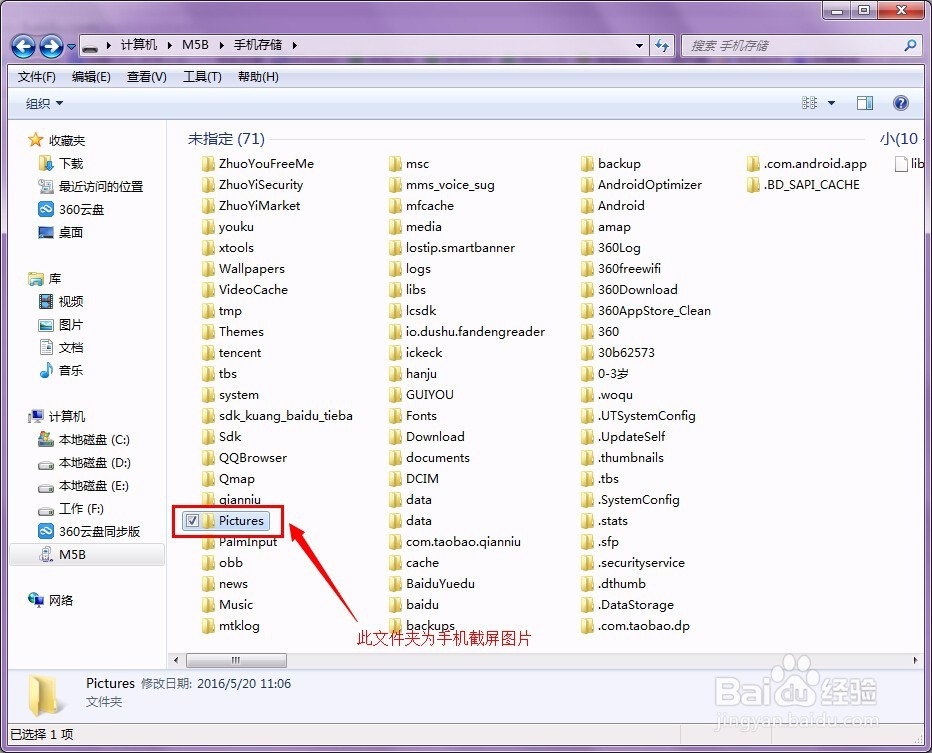932x753 pixels.
Task: Select the QQBrowser folder
Action: coord(244,458)
